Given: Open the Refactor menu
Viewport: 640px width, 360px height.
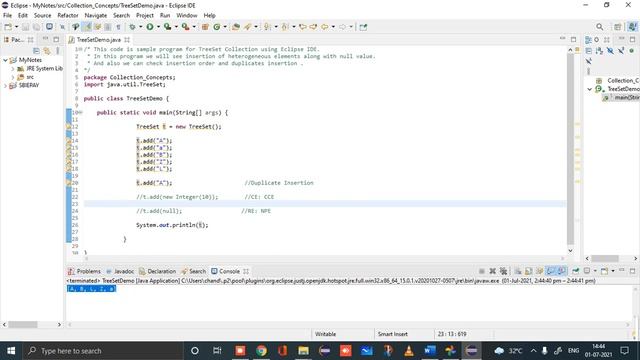Looking at the screenshot, I should tap(68, 16).
